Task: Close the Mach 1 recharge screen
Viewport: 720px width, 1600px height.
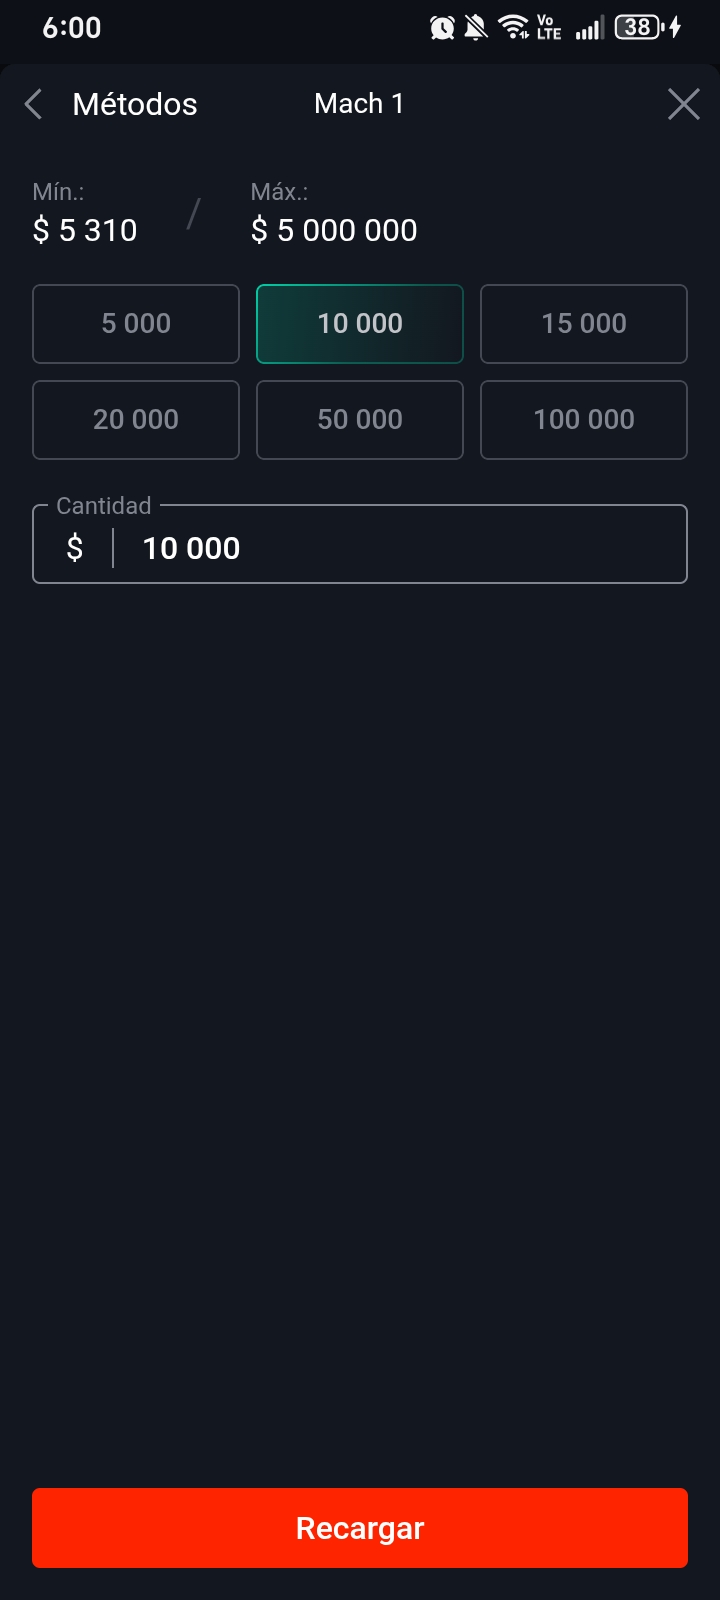Action: tap(684, 104)
